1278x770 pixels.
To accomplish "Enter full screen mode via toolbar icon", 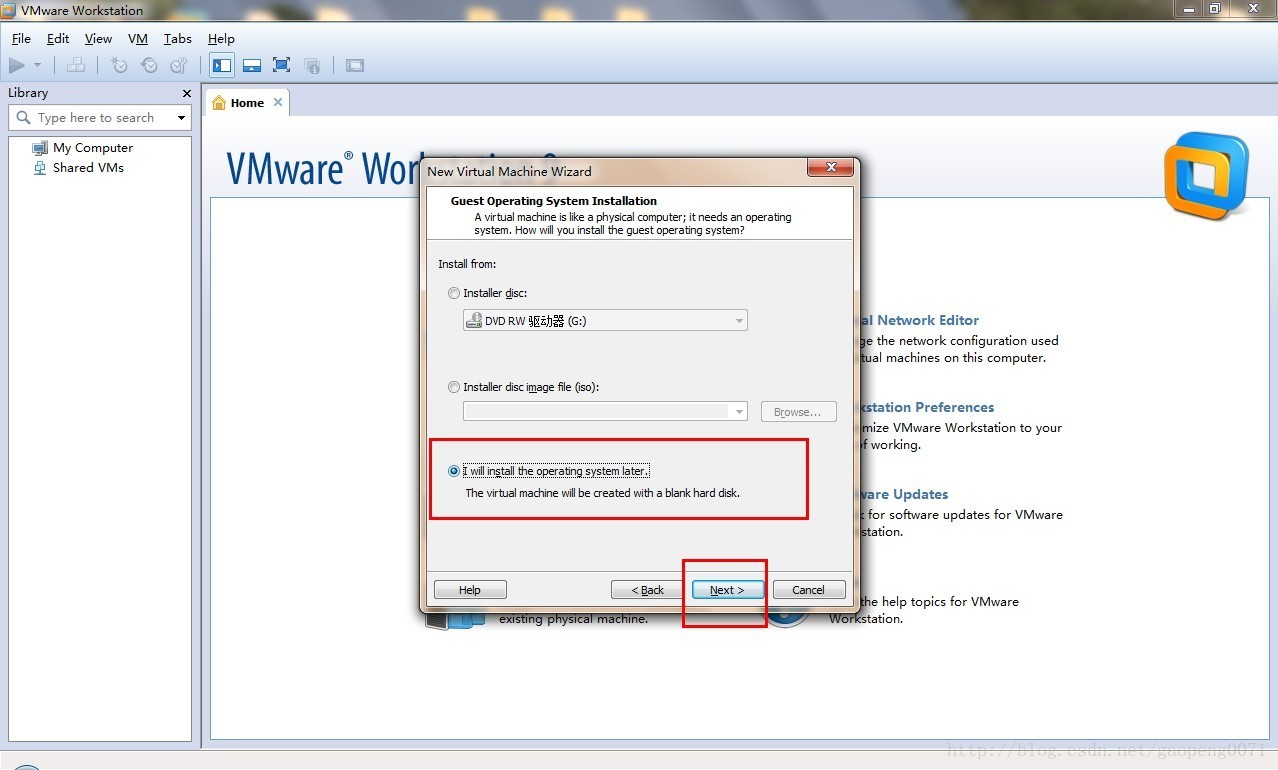I will 282,66.
